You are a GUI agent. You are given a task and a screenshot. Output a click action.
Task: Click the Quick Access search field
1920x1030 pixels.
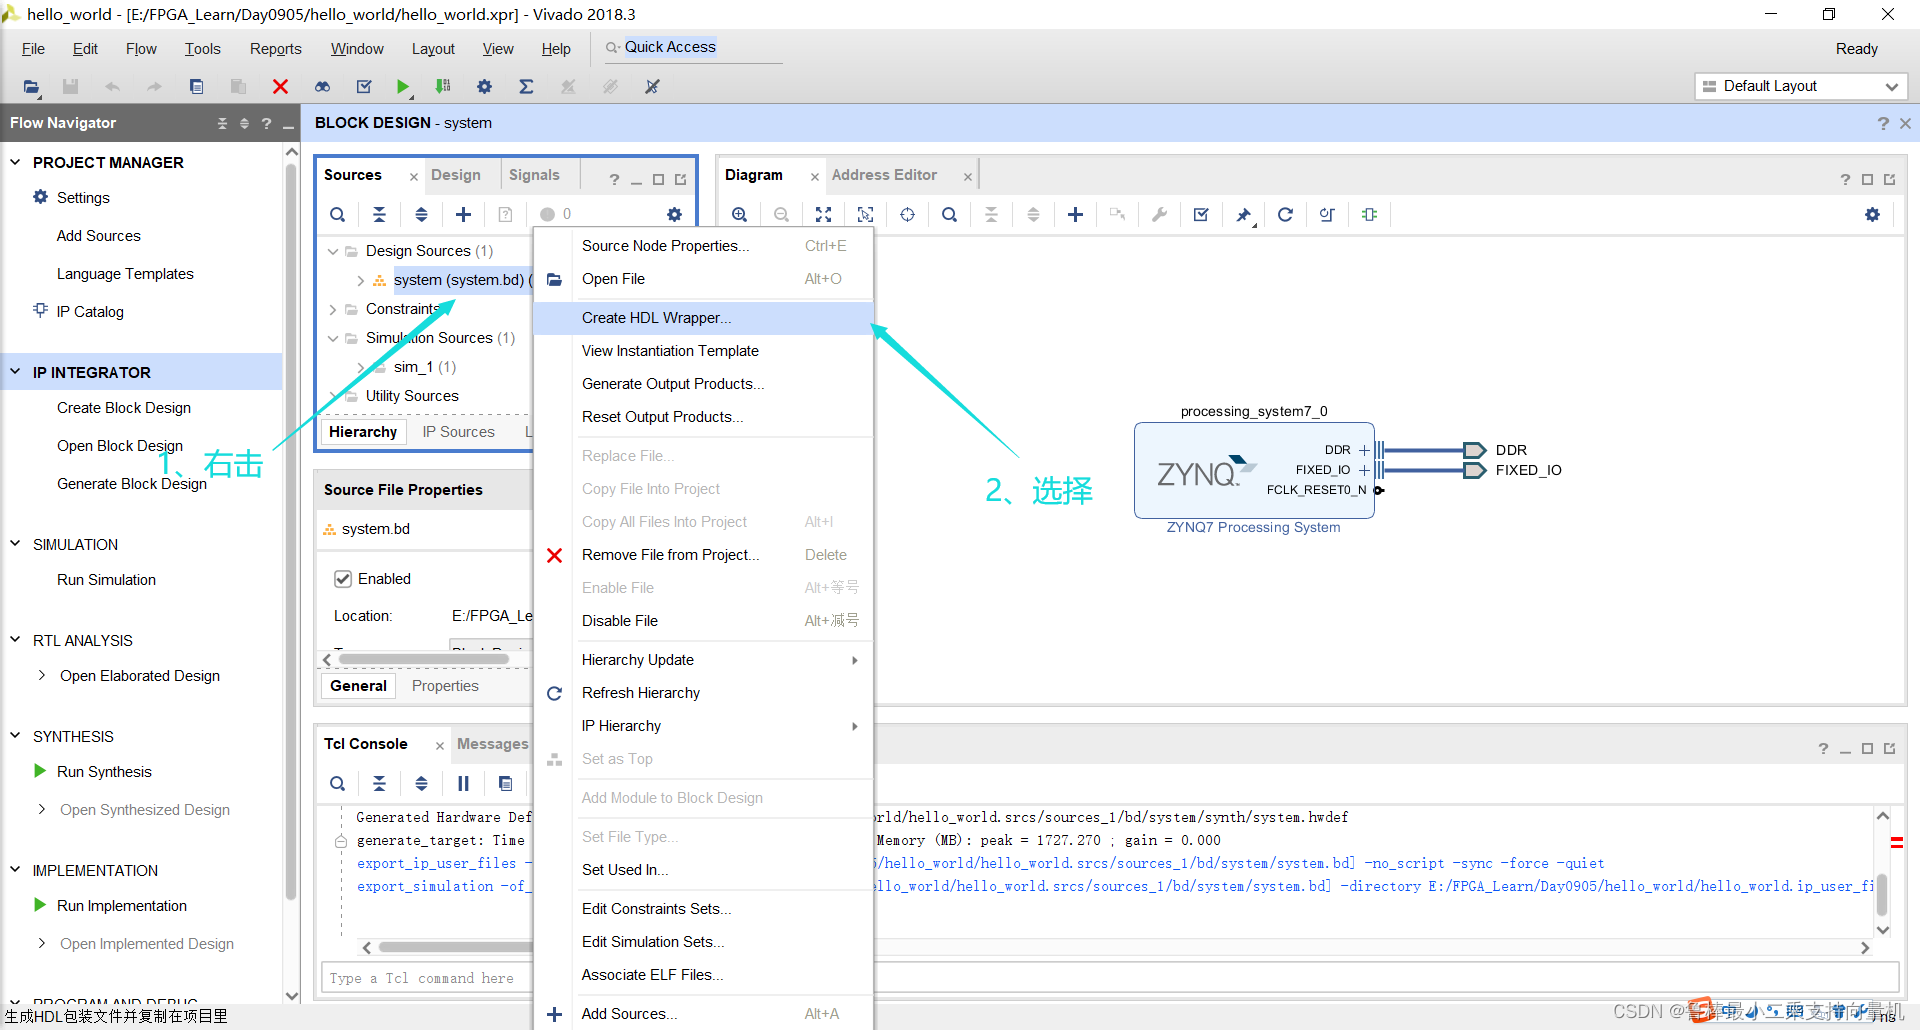pos(693,48)
